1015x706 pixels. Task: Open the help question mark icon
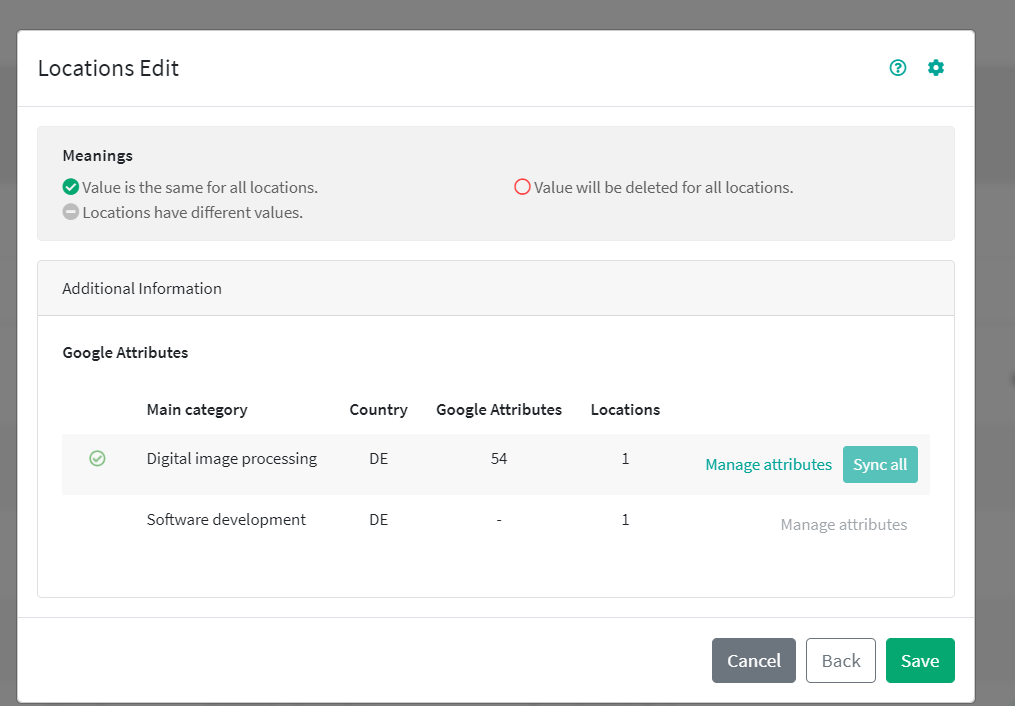[898, 68]
